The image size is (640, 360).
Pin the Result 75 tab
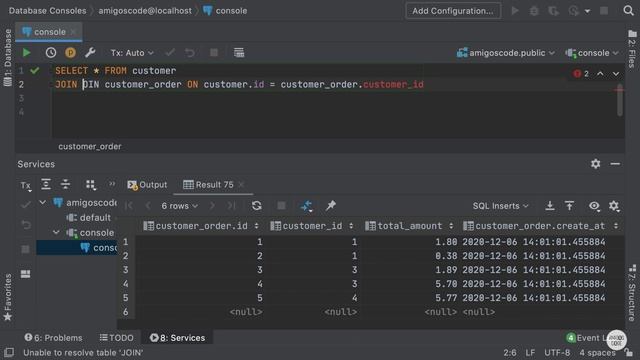331,206
